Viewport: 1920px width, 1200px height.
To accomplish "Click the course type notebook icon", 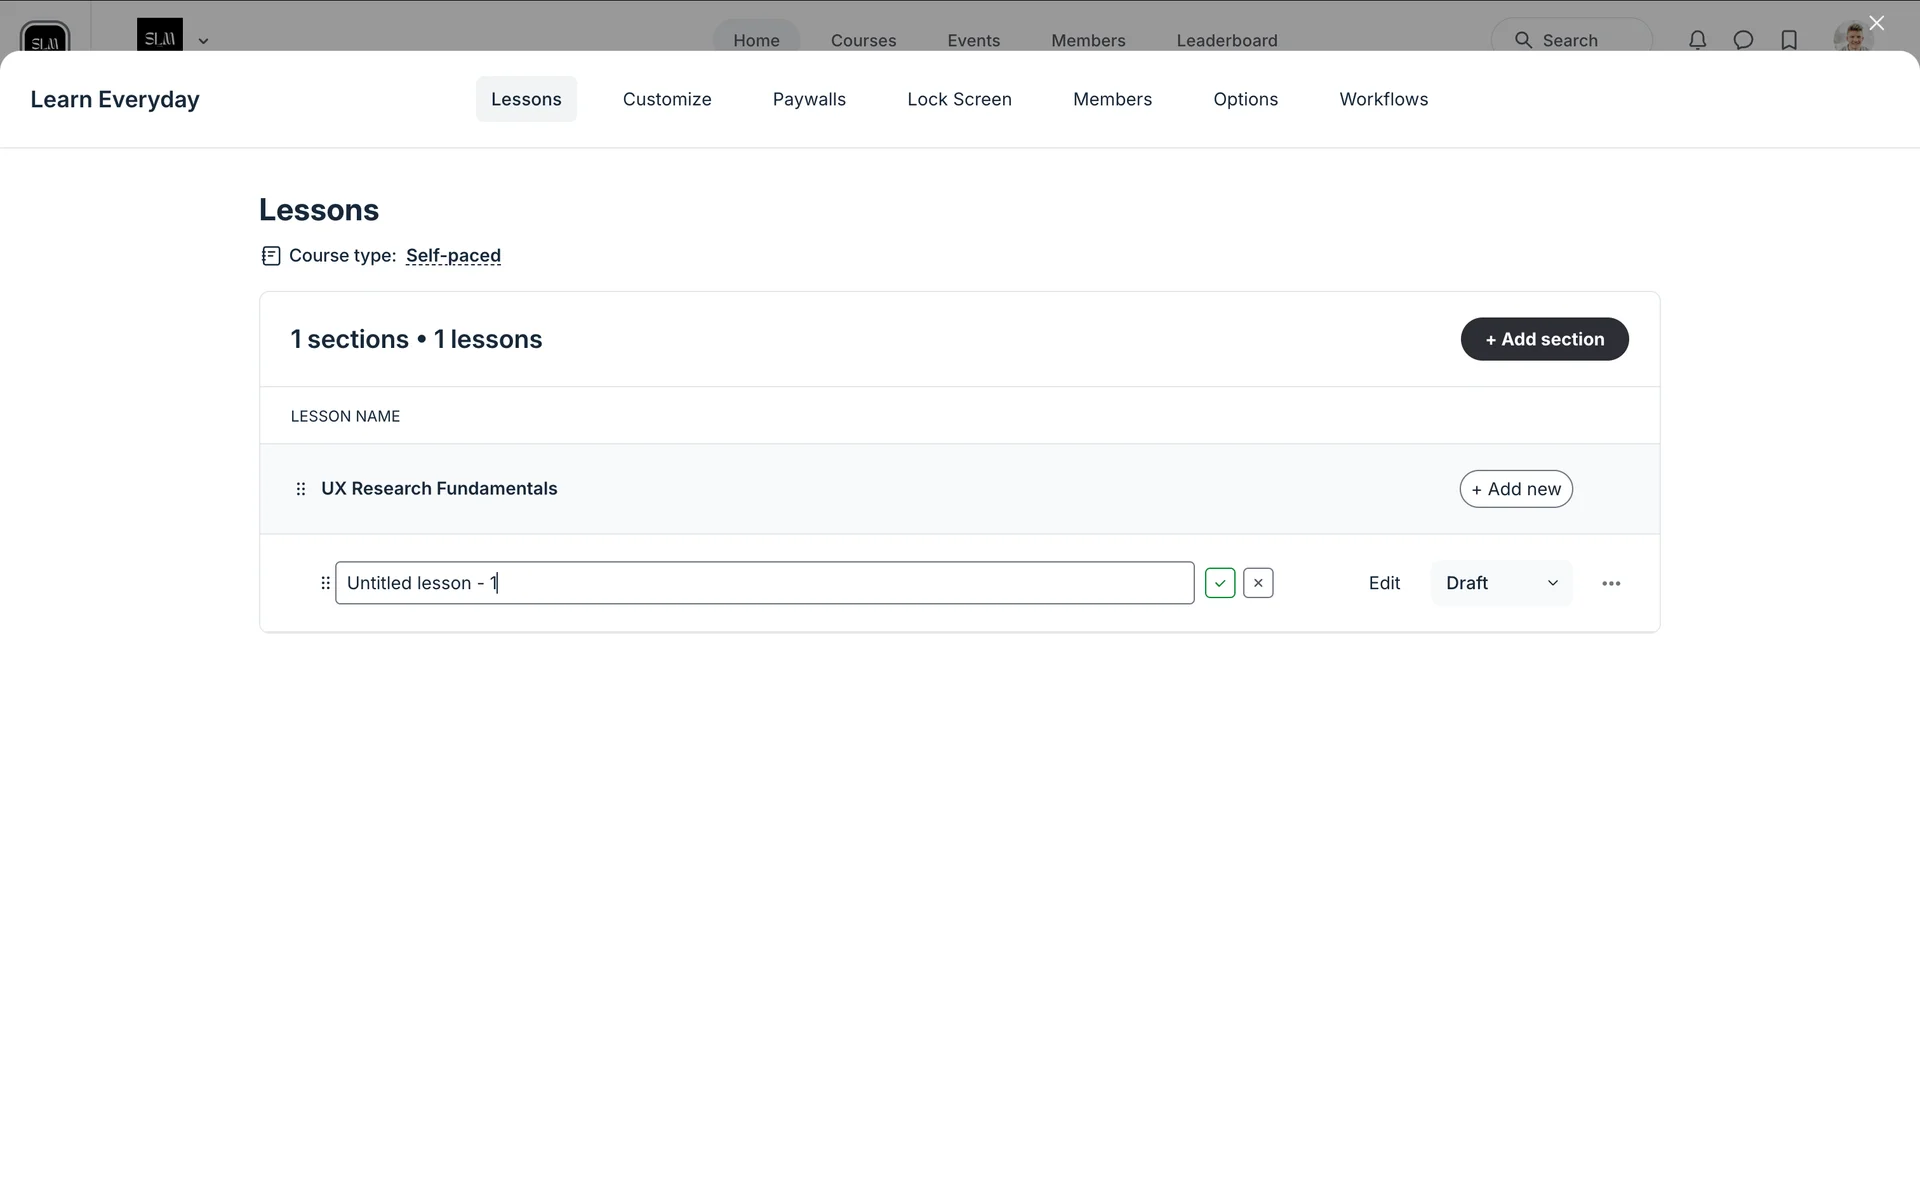I will (271, 256).
